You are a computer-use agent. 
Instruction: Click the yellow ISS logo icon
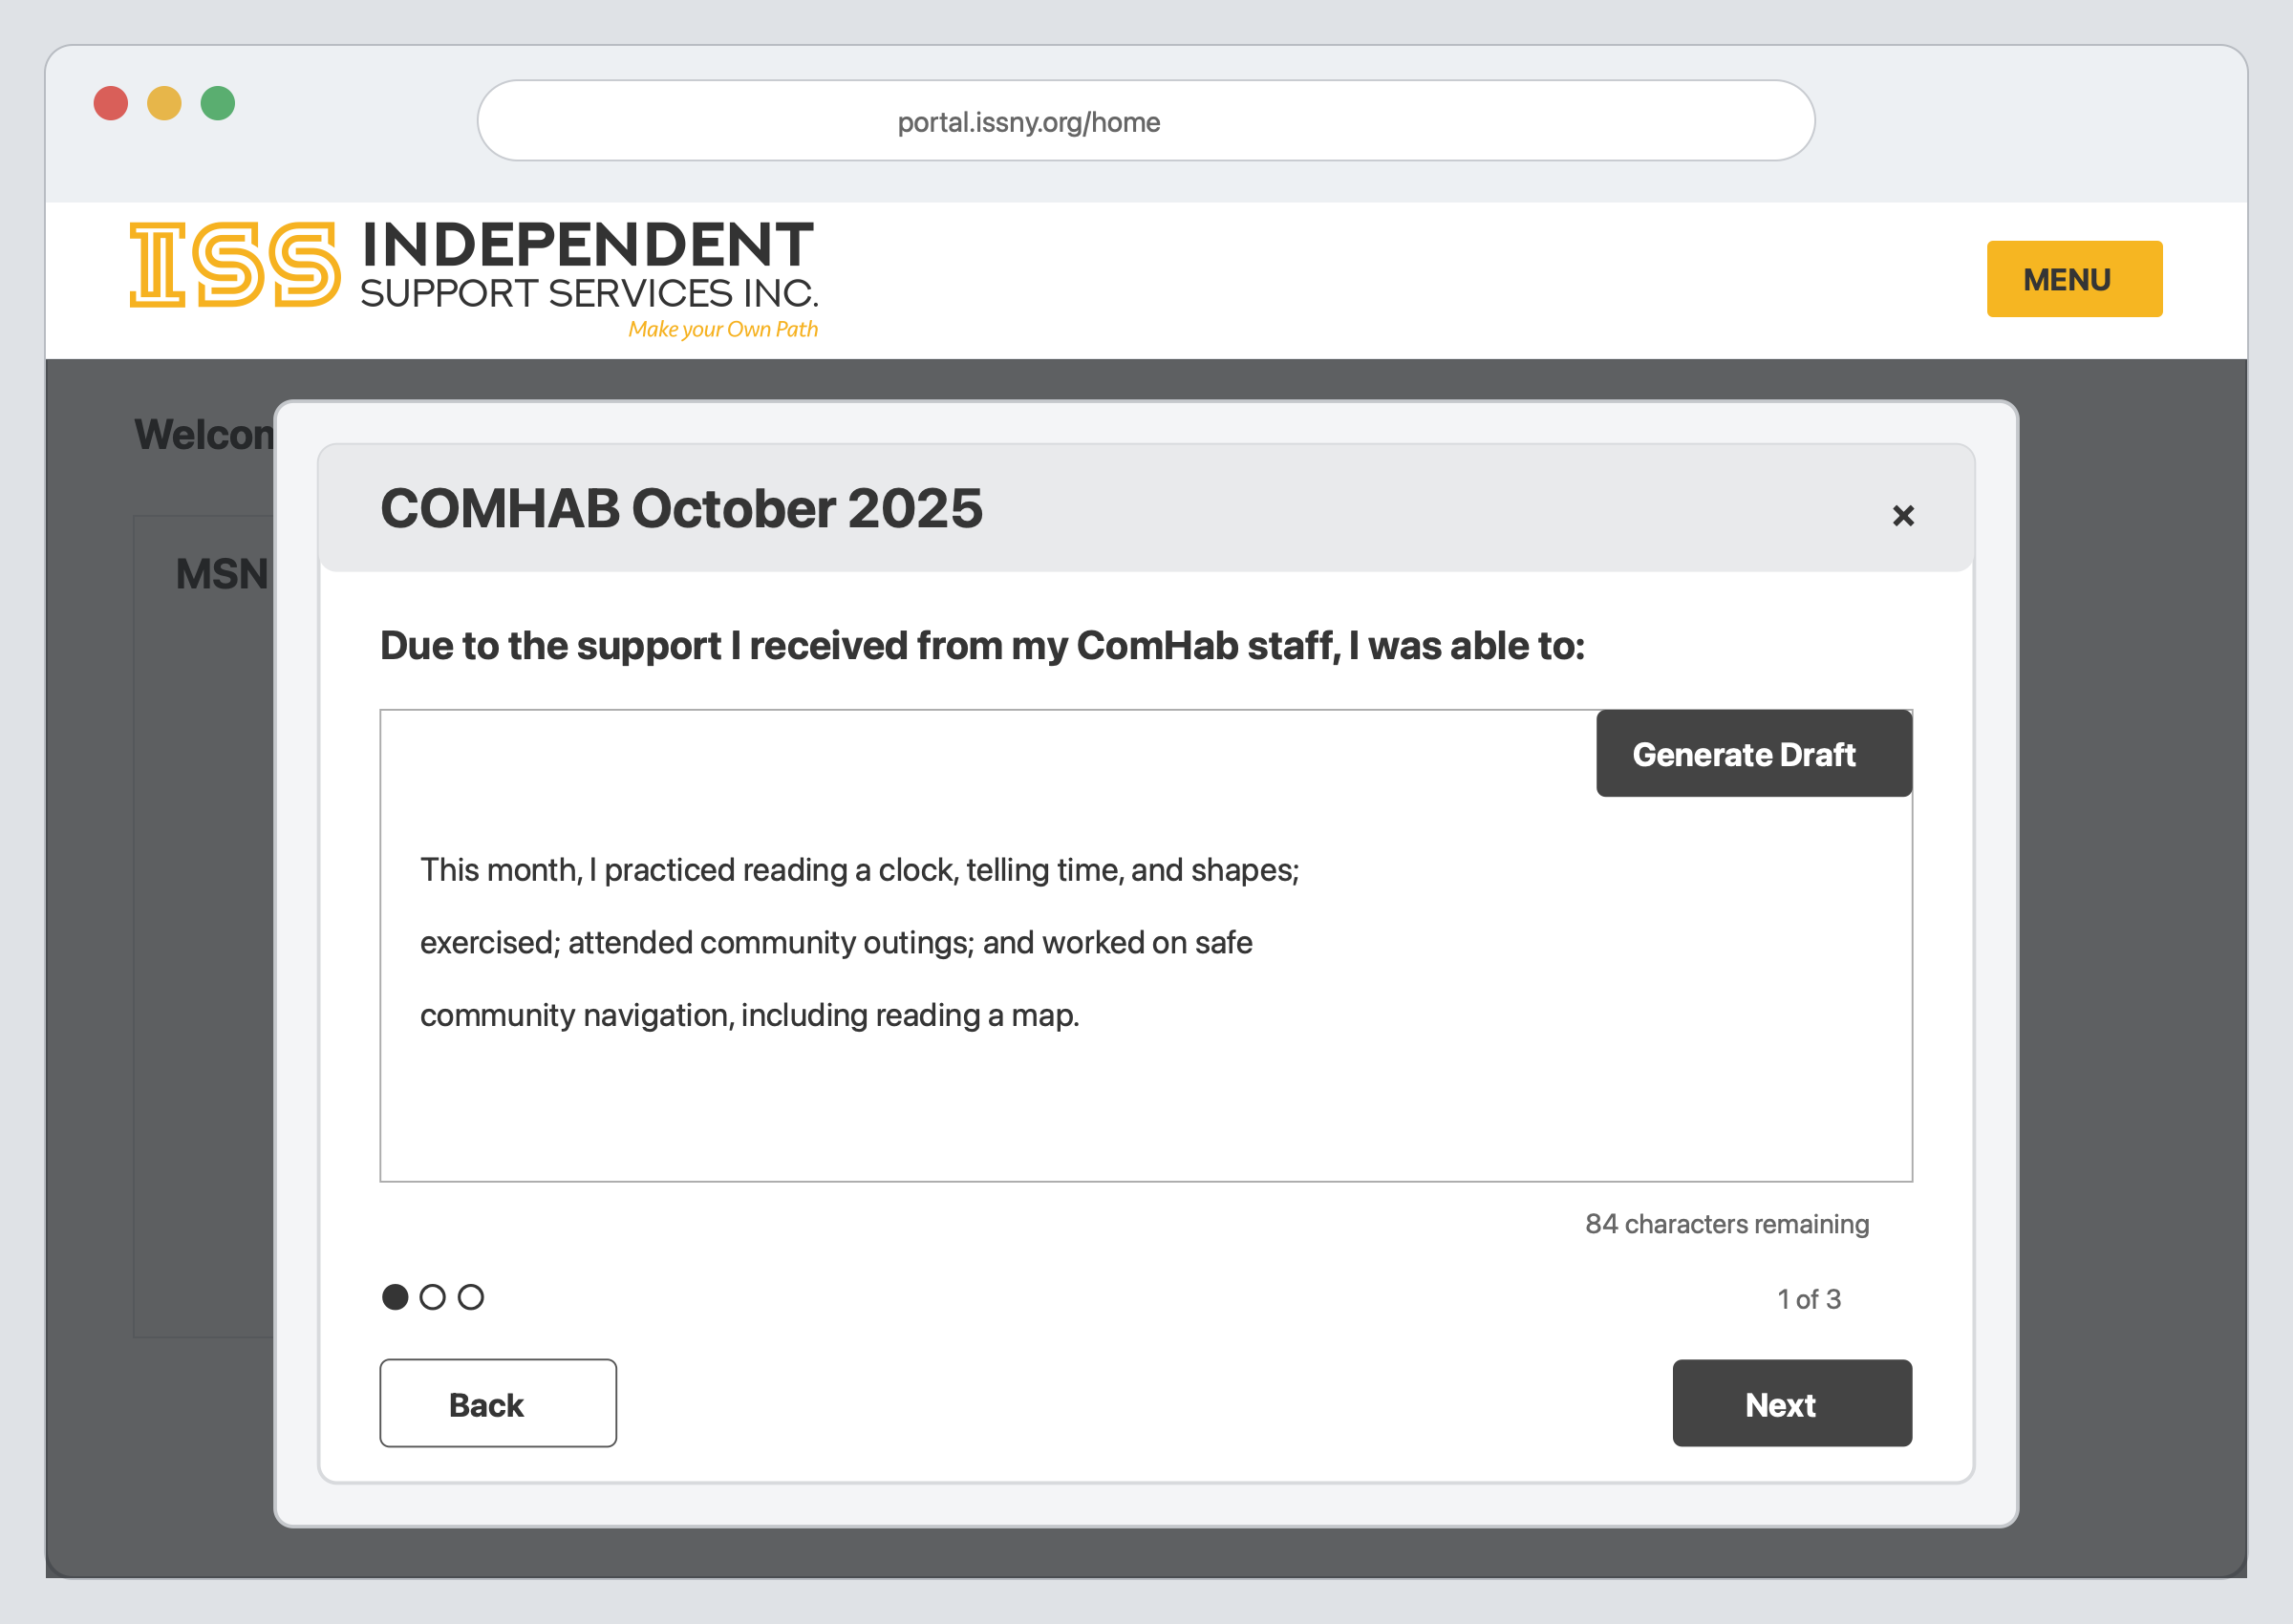tap(235, 265)
